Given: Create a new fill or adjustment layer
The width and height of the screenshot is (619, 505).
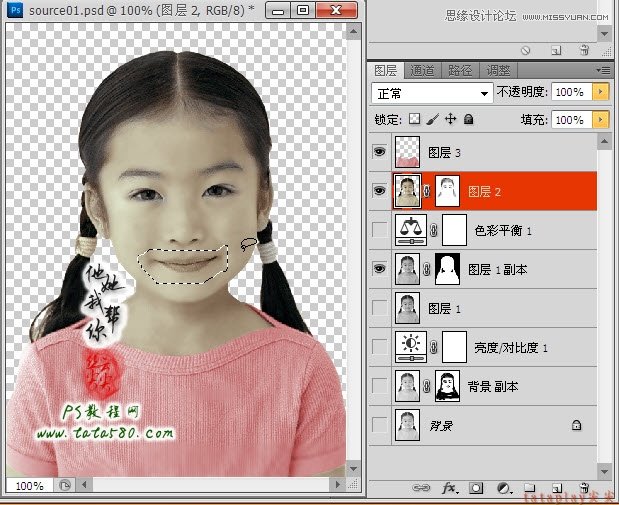Looking at the screenshot, I should [504, 488].
